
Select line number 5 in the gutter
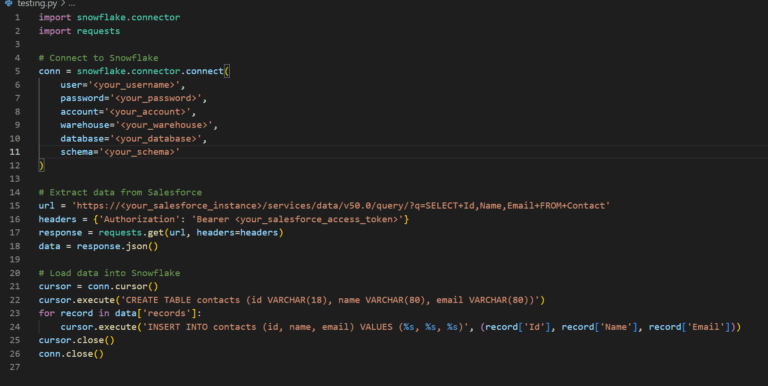pos(18,72)
